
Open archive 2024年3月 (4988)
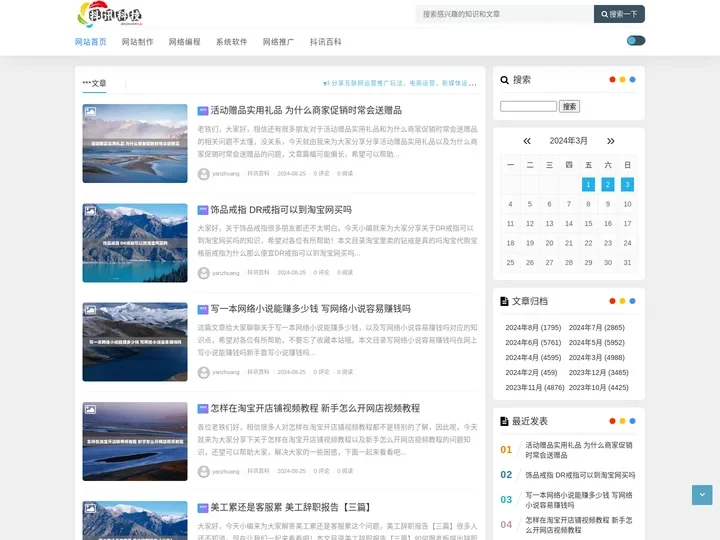point(596,357)
